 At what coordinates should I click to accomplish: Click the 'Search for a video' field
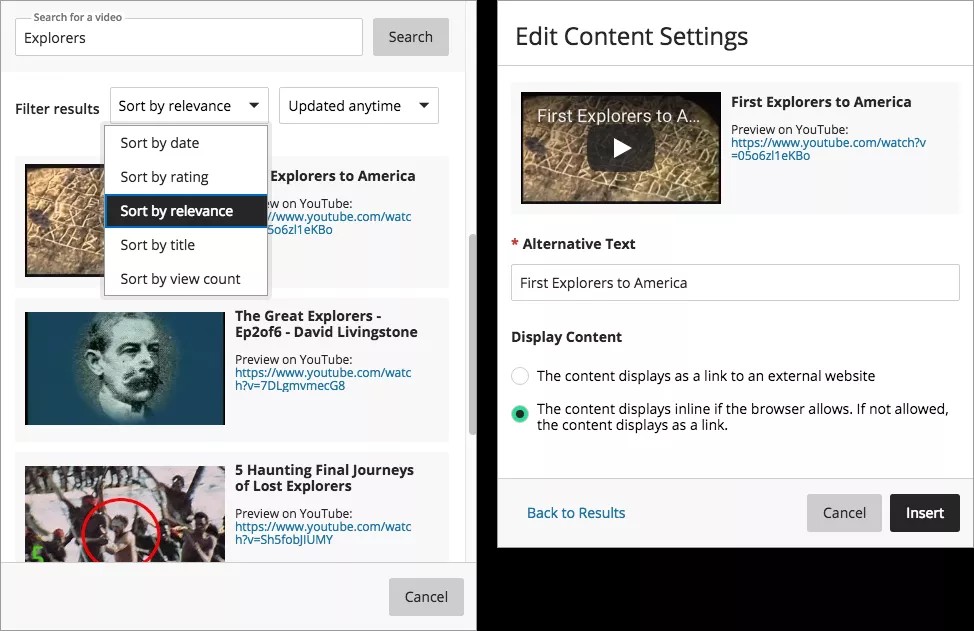189,38
